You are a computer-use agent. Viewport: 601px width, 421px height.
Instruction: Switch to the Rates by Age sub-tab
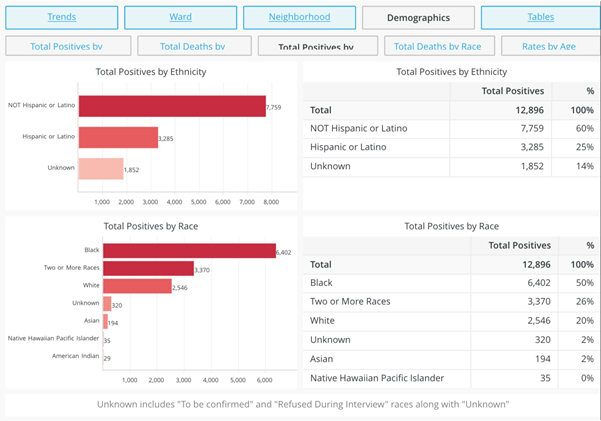click(x=547, y=46)
